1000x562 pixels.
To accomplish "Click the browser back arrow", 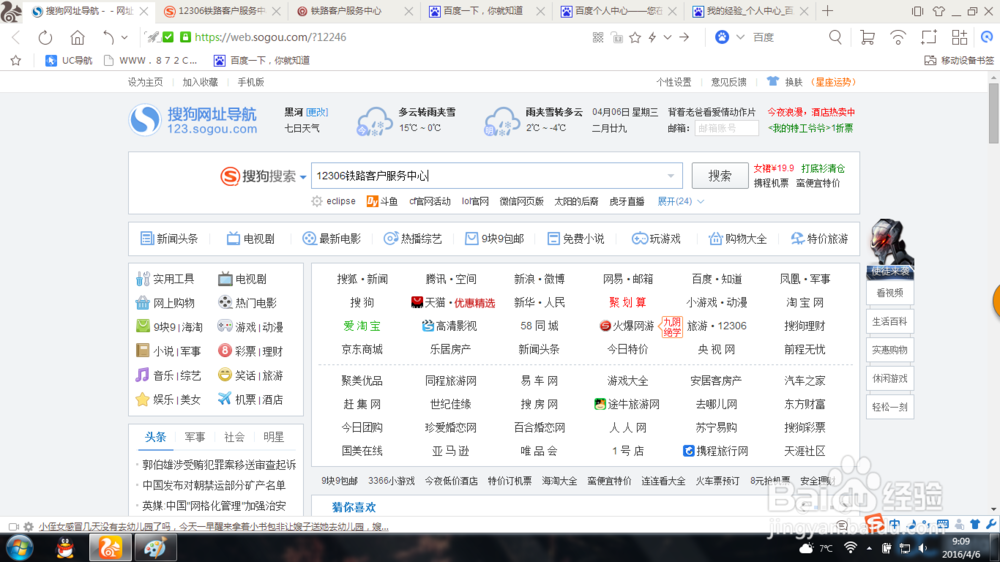I will click(17, 38).
